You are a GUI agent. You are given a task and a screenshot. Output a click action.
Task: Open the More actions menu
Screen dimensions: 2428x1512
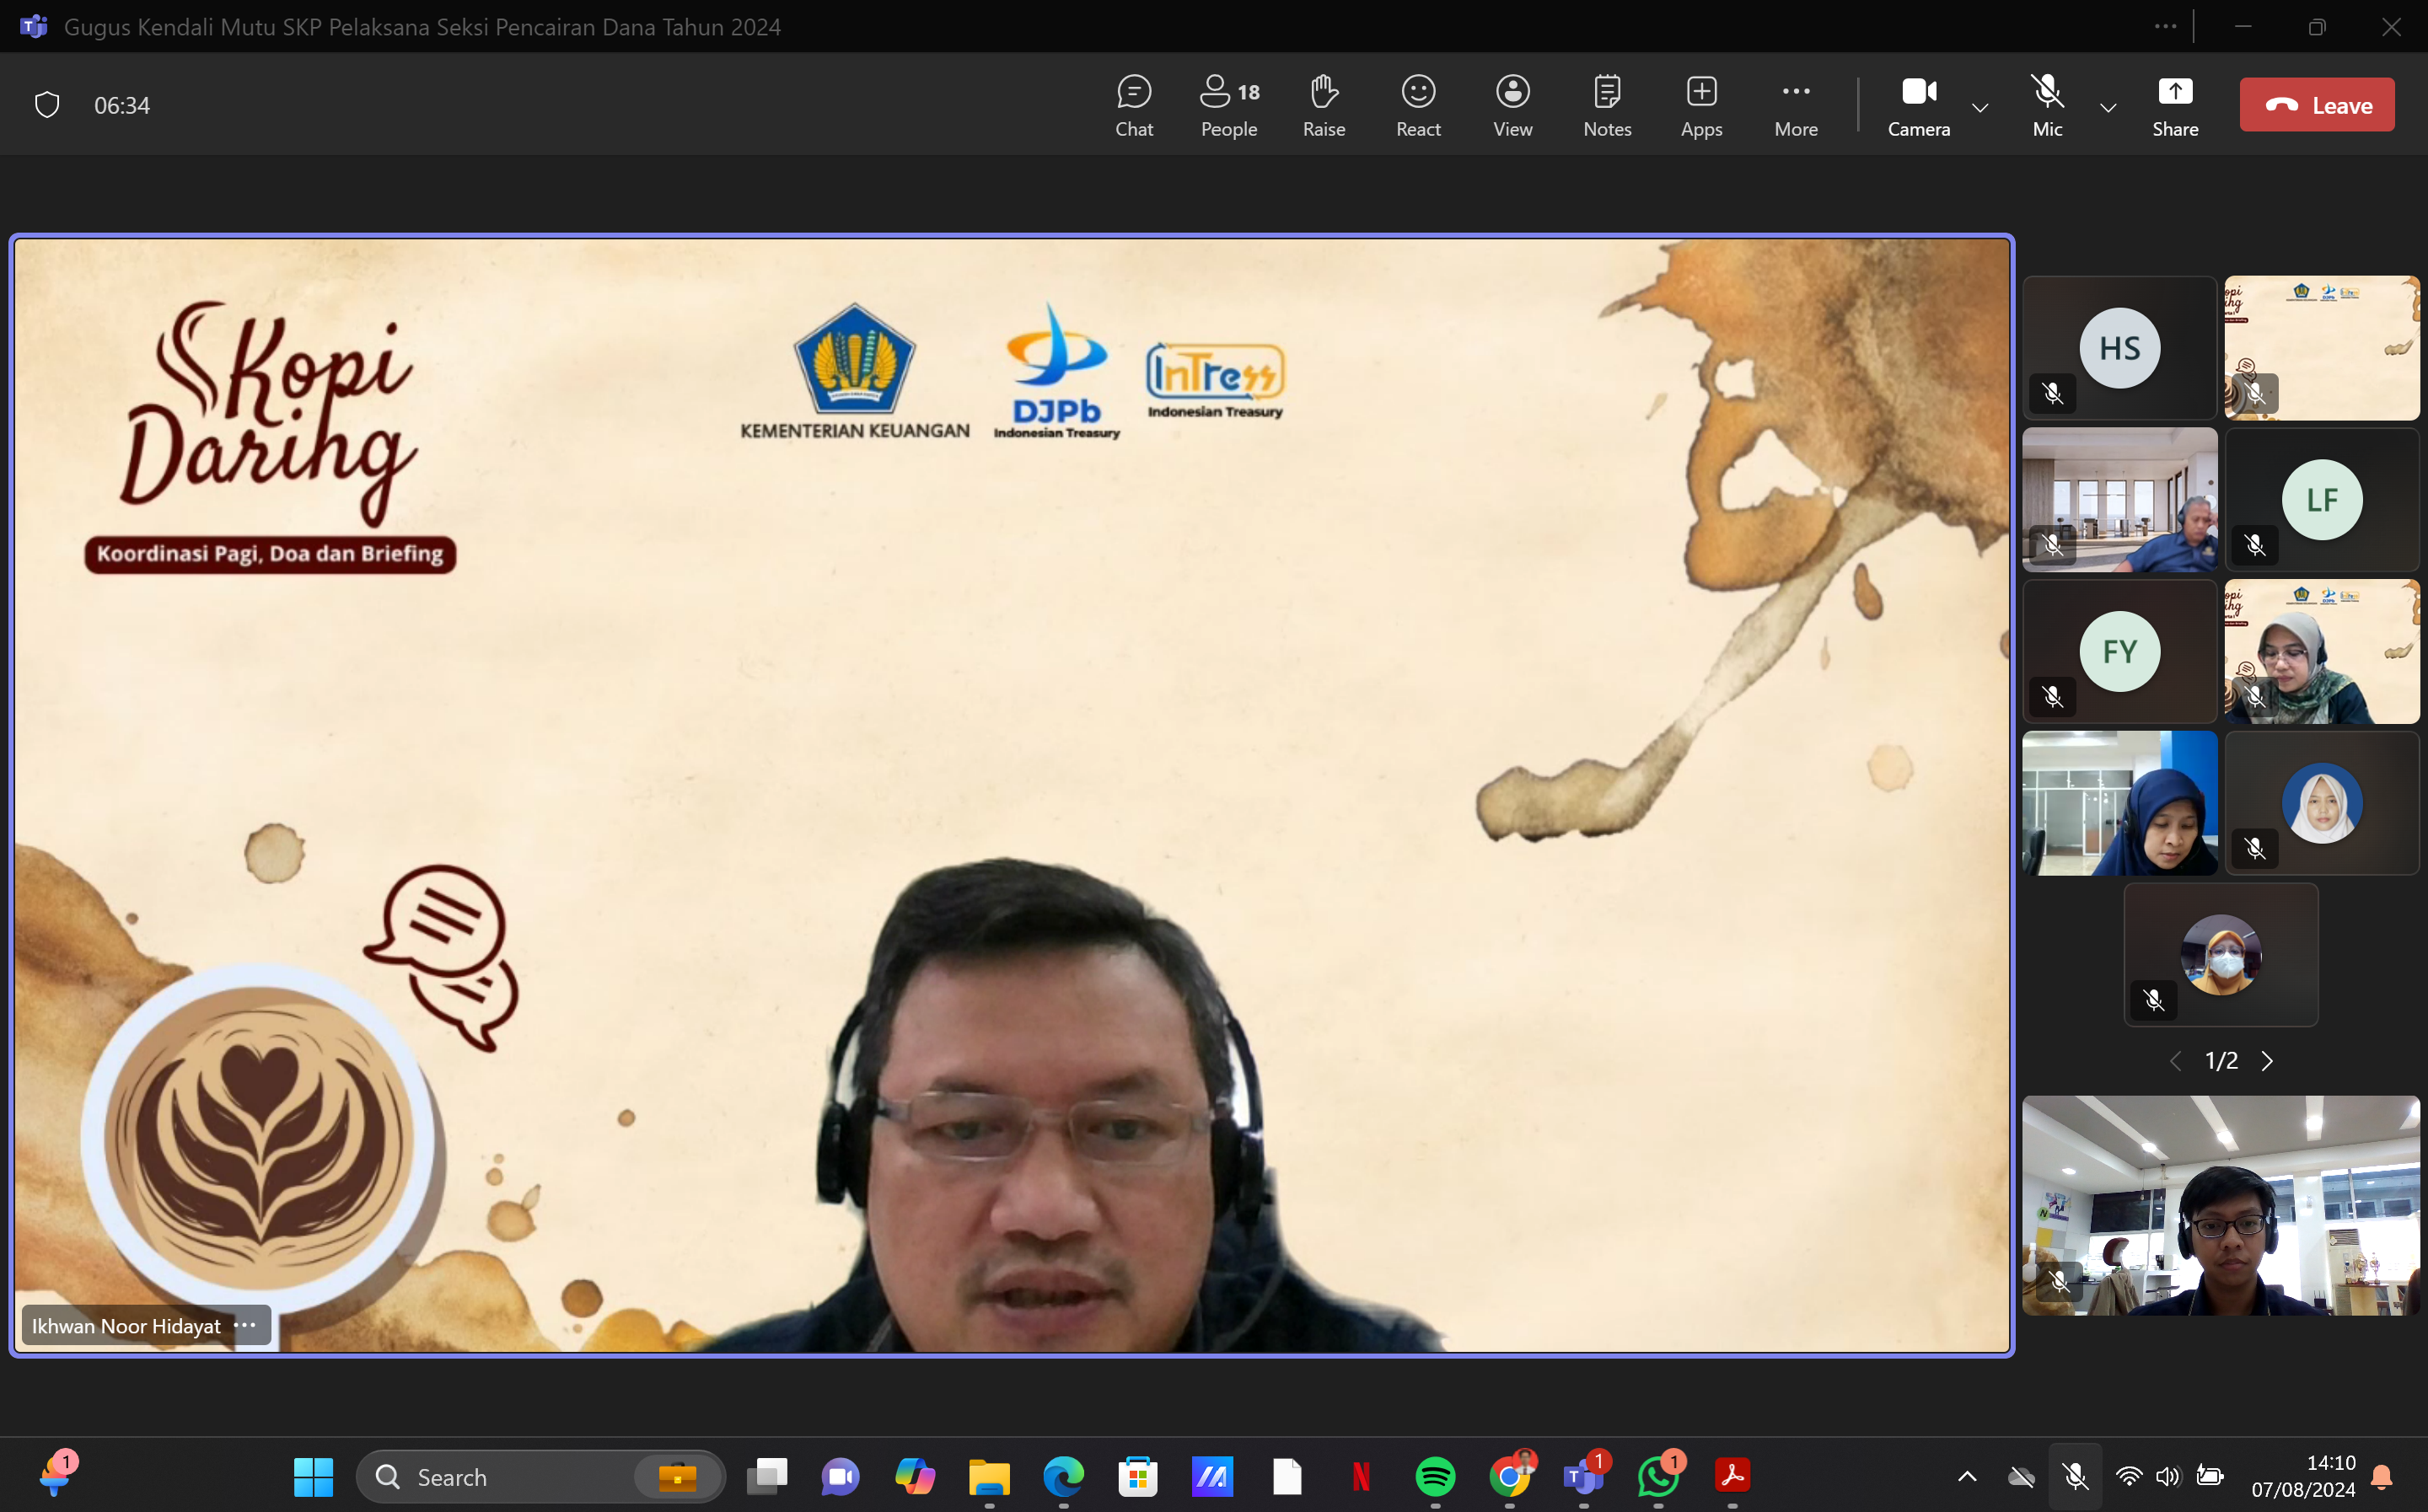tap(1796, 105)
